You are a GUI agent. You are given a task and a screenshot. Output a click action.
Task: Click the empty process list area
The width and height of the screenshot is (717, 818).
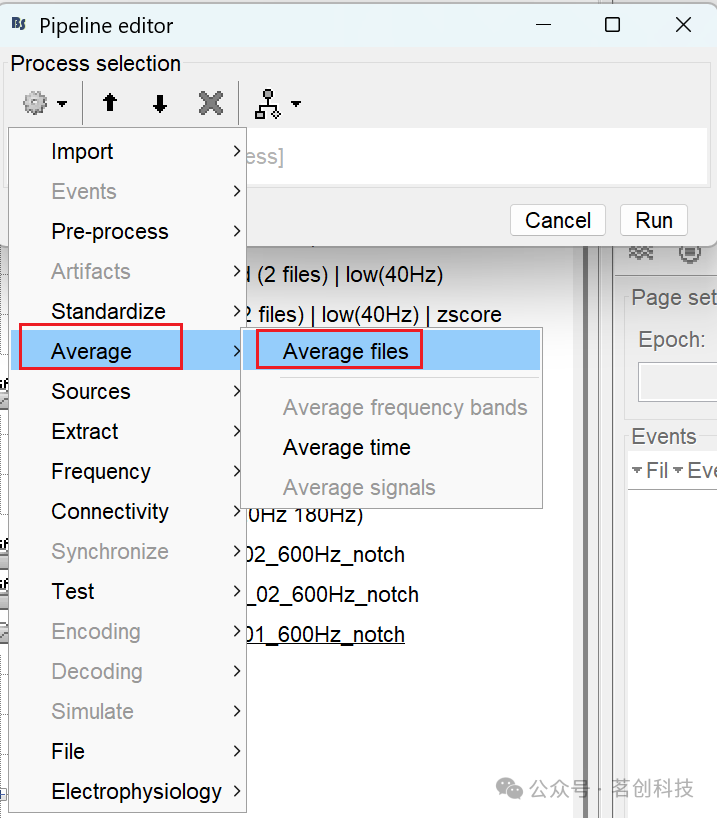click(x=476, y=155)
